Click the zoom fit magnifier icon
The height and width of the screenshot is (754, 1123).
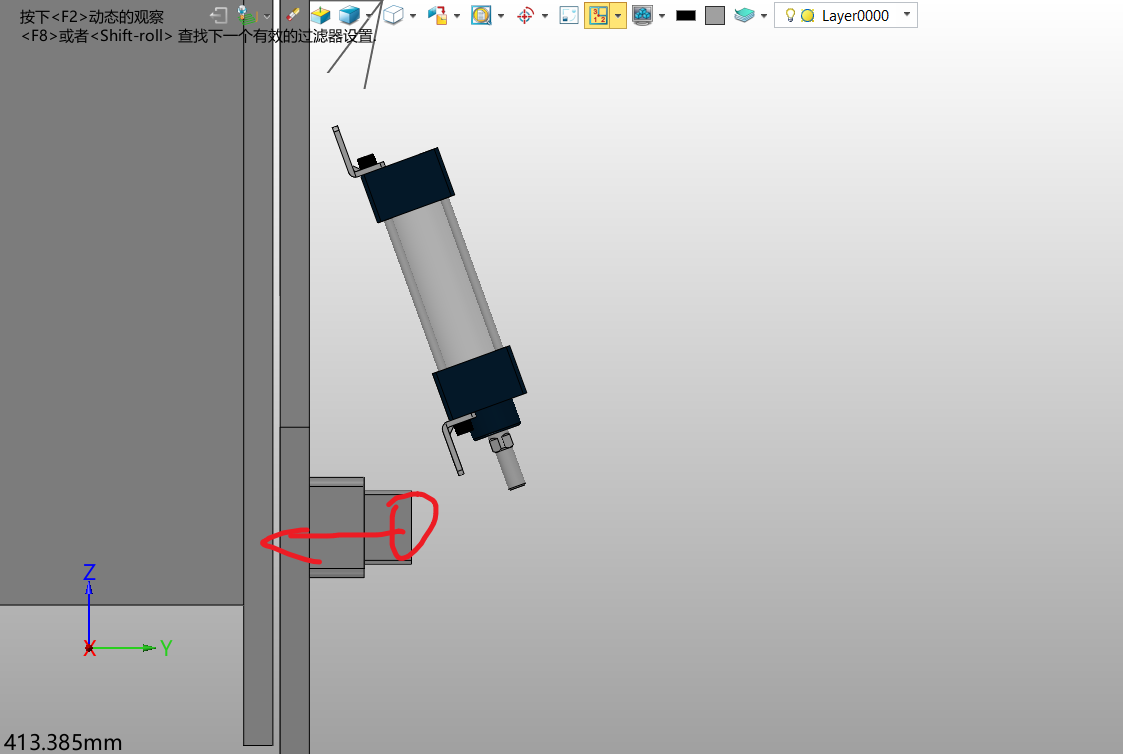pyautogui.click(x=481, y=15)
